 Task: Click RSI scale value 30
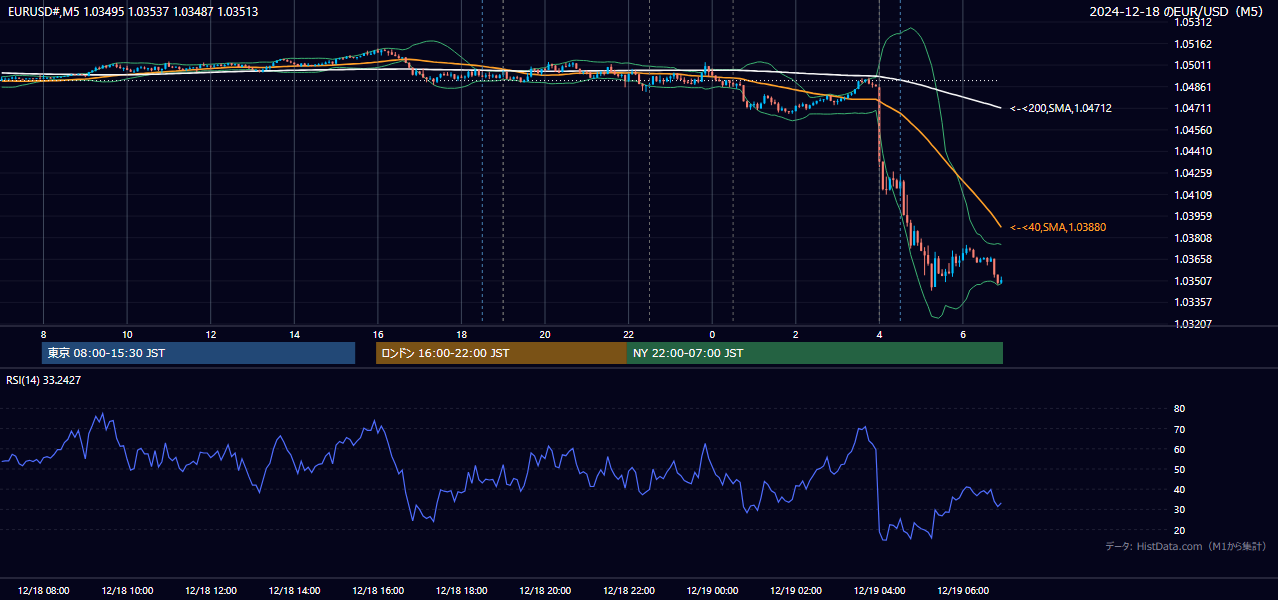[x=1179, y=509]
